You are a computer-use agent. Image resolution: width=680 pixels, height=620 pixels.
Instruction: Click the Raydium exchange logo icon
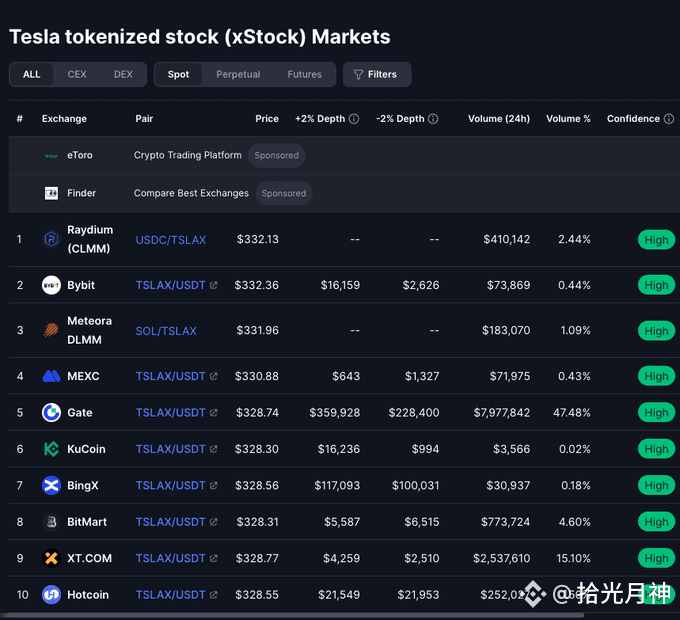coord(51,239)
